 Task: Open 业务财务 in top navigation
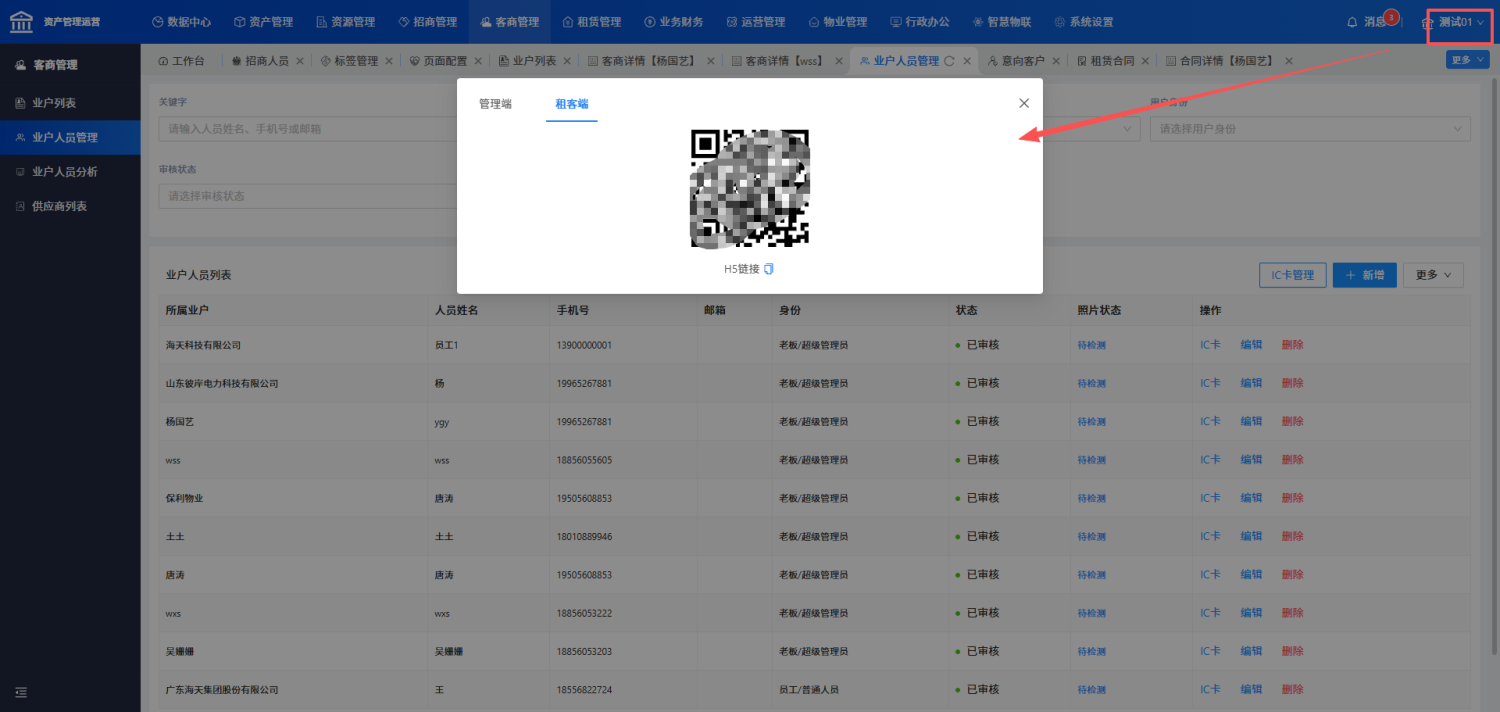click(x=672, y=21)
